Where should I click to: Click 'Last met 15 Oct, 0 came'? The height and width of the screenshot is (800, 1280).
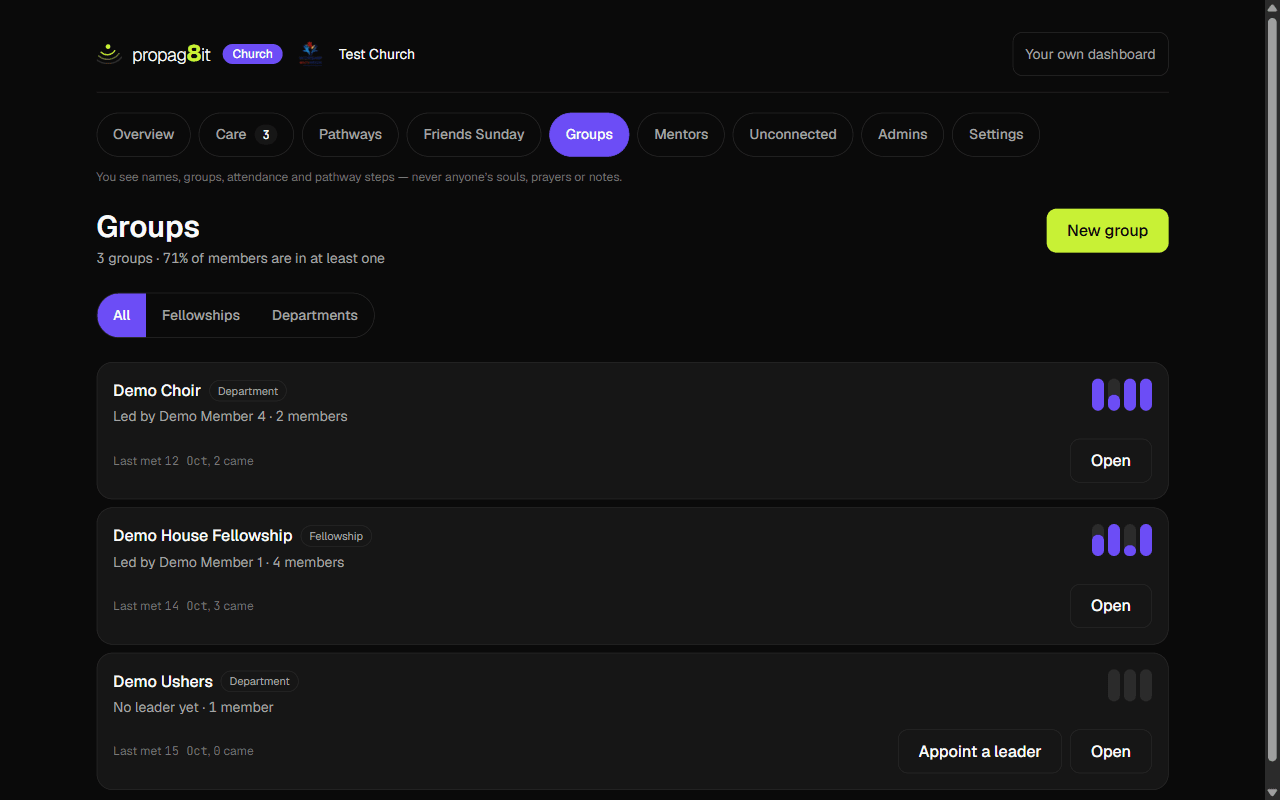[x=183, y=751]
